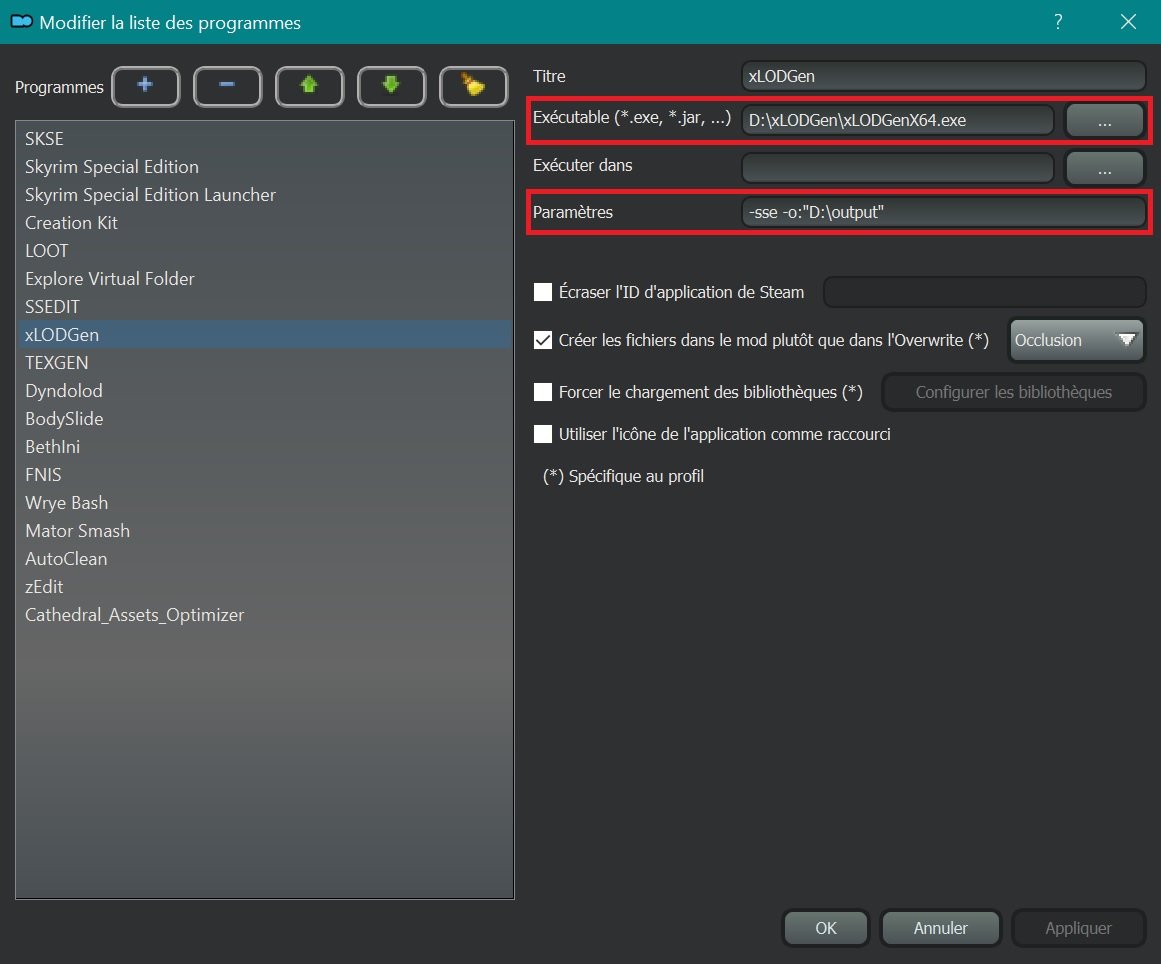Move program up with green up arrow

[x=309, y=87]
